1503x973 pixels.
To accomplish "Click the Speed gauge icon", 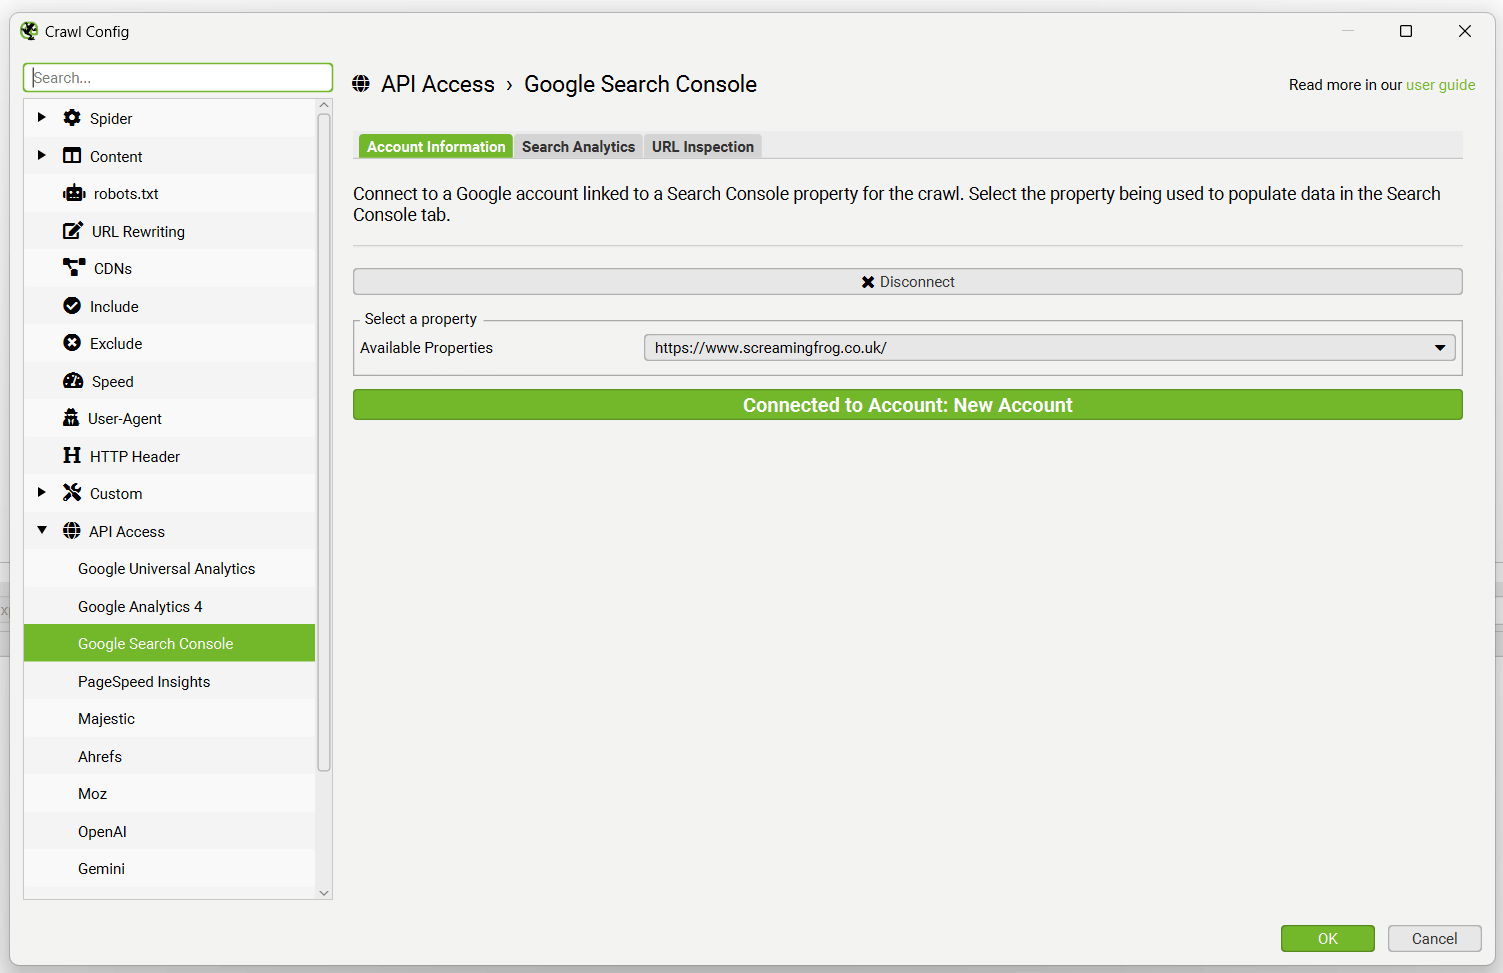I will 73,381.
